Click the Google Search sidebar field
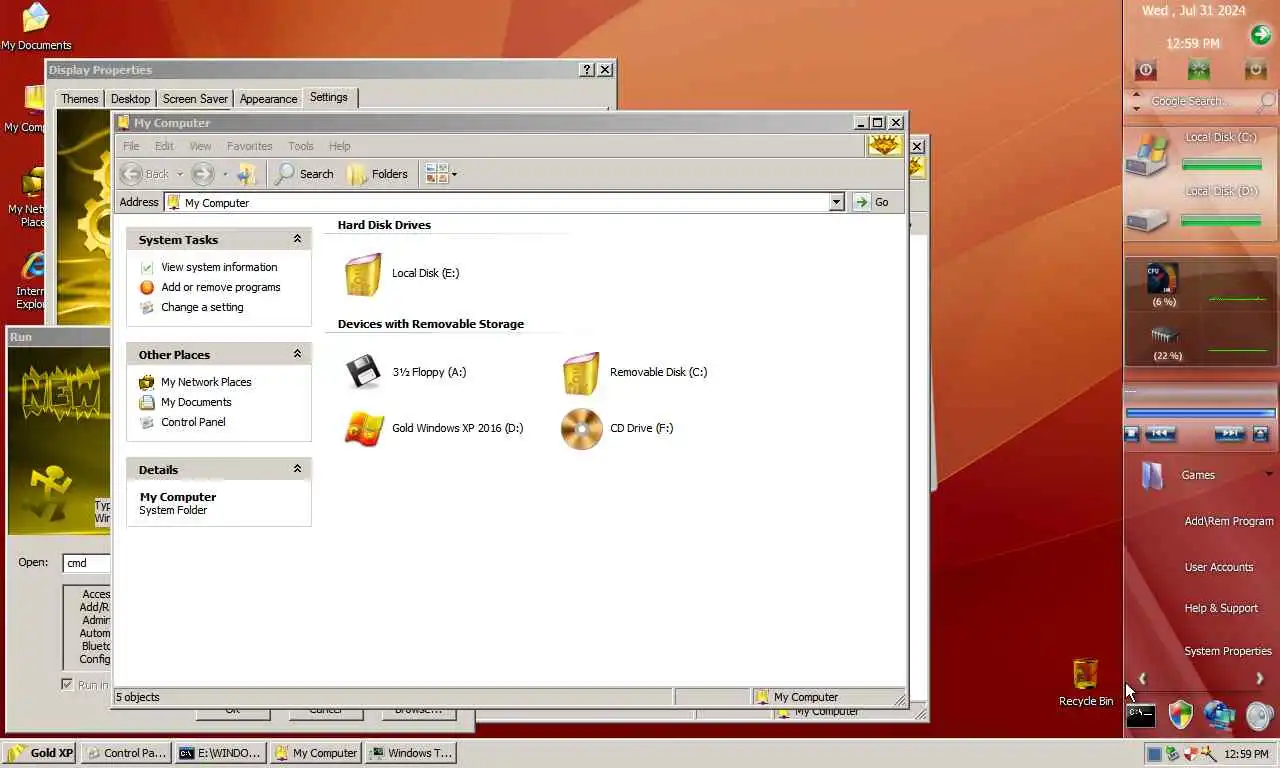 click(x=1201, y=101)
